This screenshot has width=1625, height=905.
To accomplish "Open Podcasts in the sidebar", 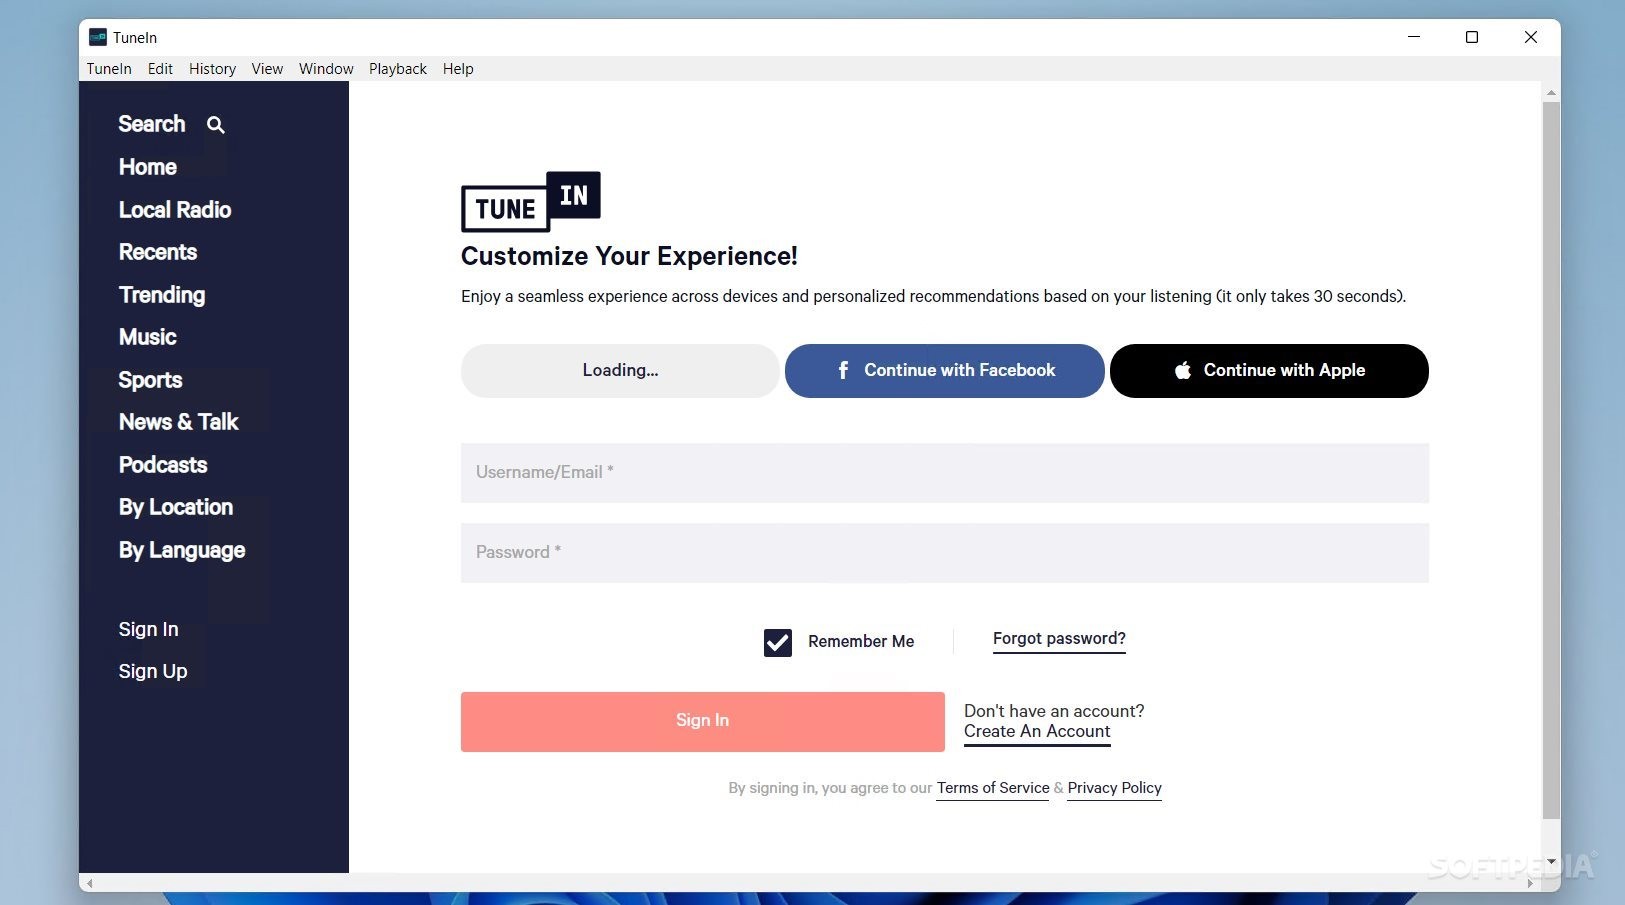I will (x=163, y=465).
